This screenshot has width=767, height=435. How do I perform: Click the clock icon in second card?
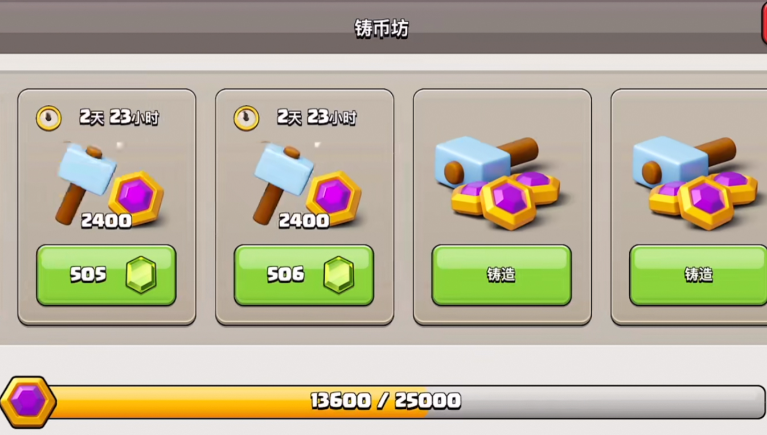tap(246, 118)
